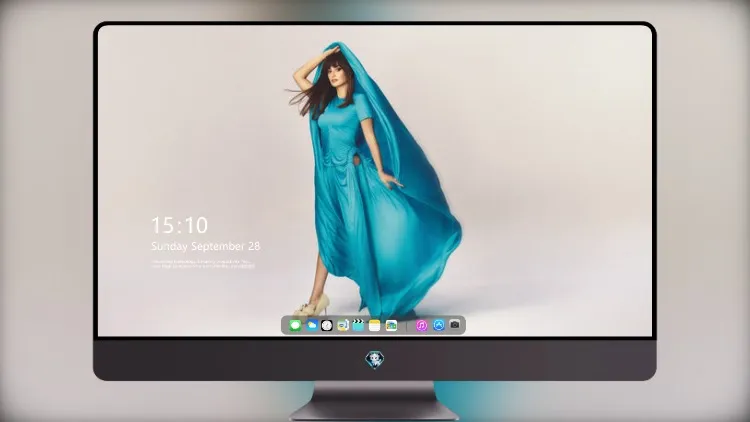Open the pink iTunes music app in dock

click(421, 325)
